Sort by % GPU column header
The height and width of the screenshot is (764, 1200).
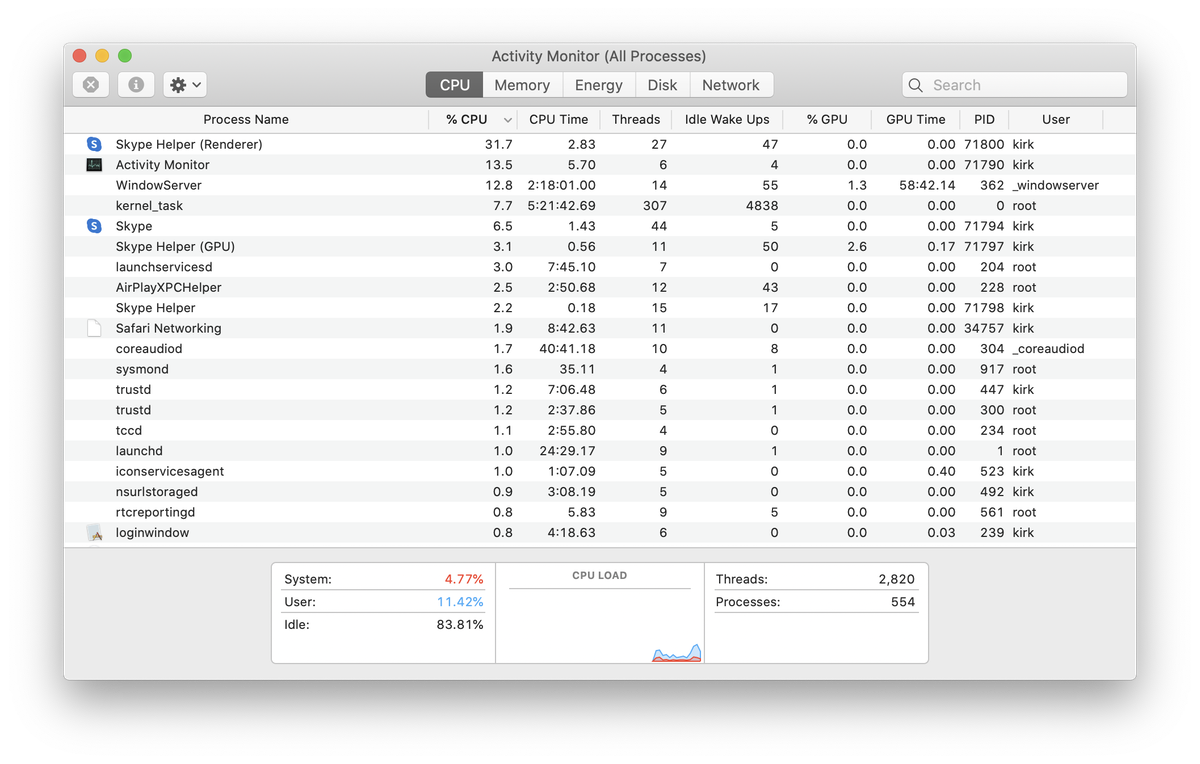pyautogui.click(x=827, y=119)
